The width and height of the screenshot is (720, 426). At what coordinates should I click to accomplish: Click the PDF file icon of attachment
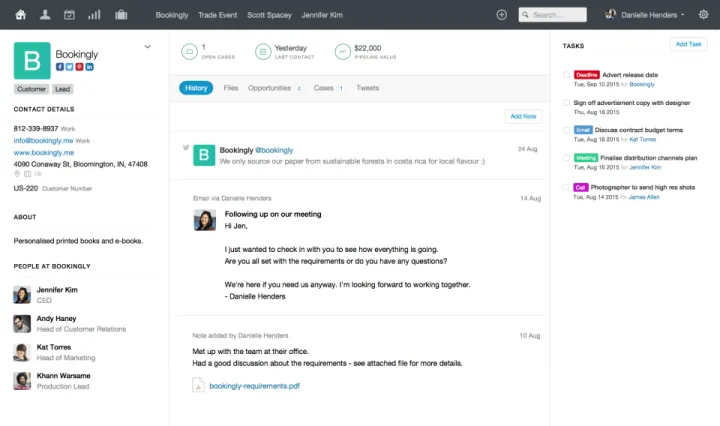click(x=198, y=385)
